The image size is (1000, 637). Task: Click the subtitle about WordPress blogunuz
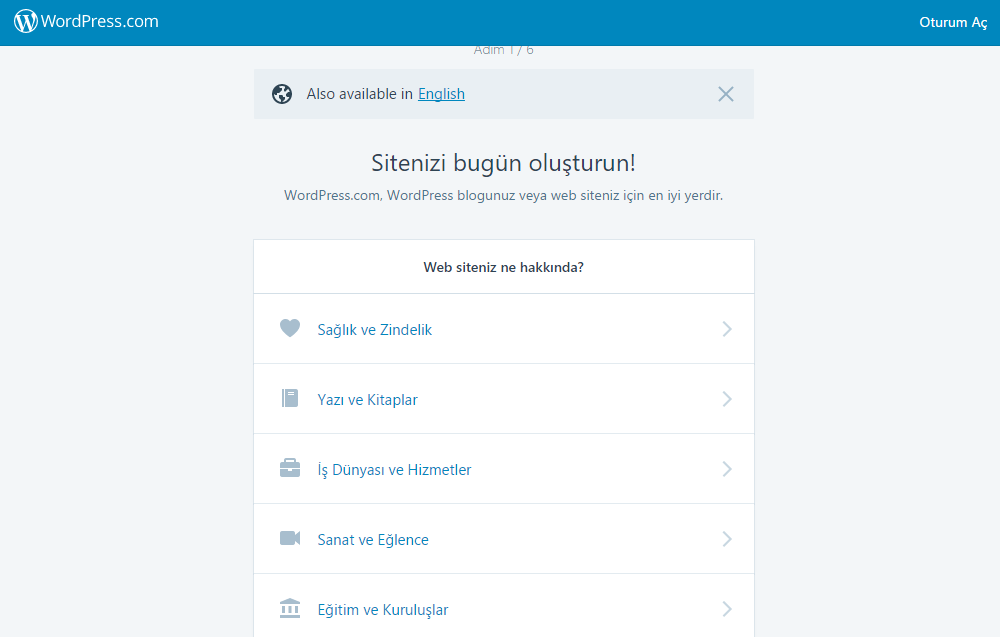click(x=504, y=195)
